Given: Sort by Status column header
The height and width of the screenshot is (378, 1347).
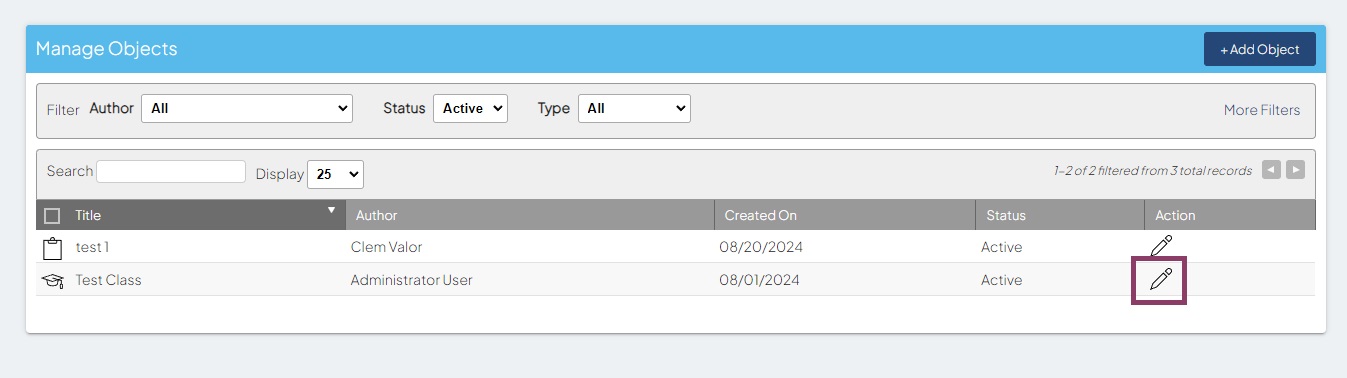Looking at the screenshot, I should point(1006,215).
